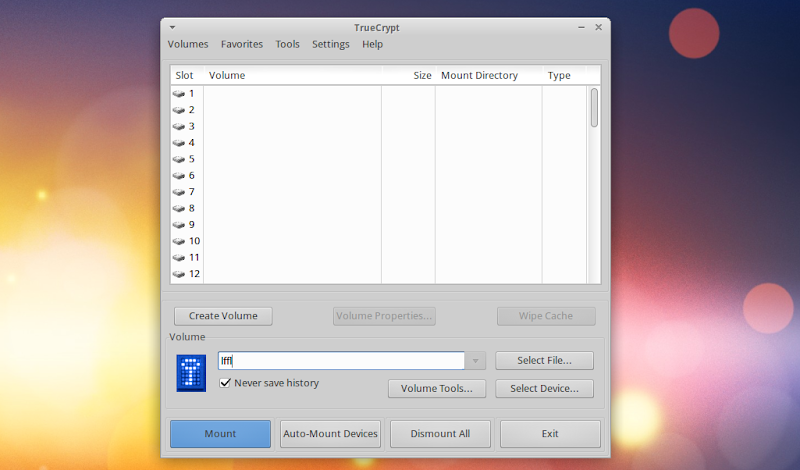The width and height of the screenshot is (800, 470).
Task: Click the Mount Directory column header
Action: click(x=488, y=76)
